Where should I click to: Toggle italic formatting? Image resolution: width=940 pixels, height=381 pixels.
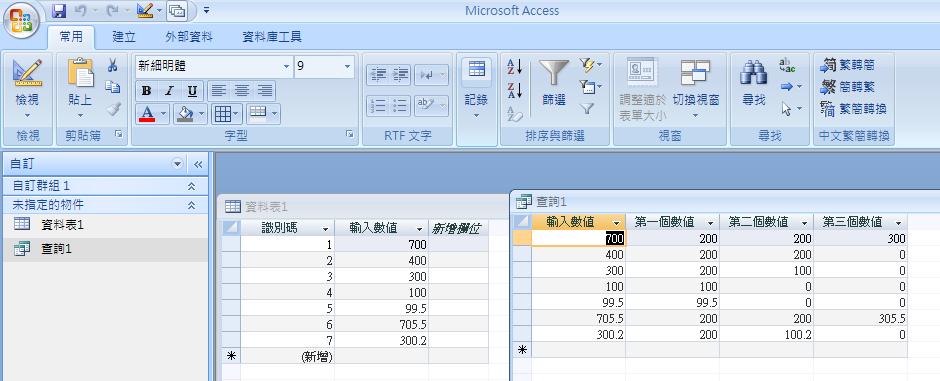pos(169,91)
